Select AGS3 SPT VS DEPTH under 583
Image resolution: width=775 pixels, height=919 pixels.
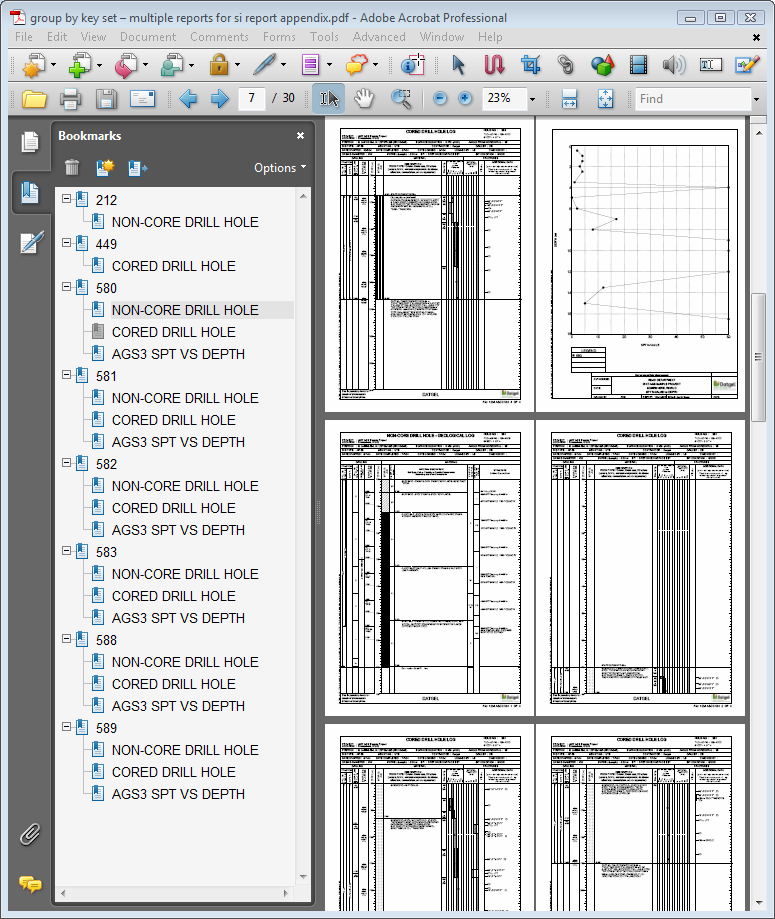(x=178, y=618)
